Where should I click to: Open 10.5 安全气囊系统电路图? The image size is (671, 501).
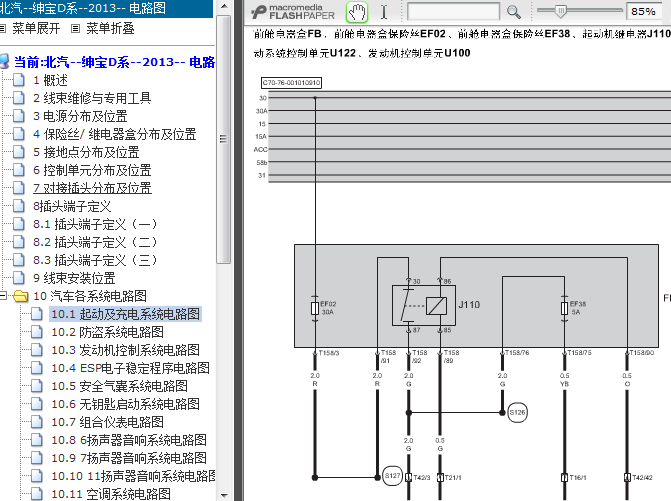[x=119, y=386]
